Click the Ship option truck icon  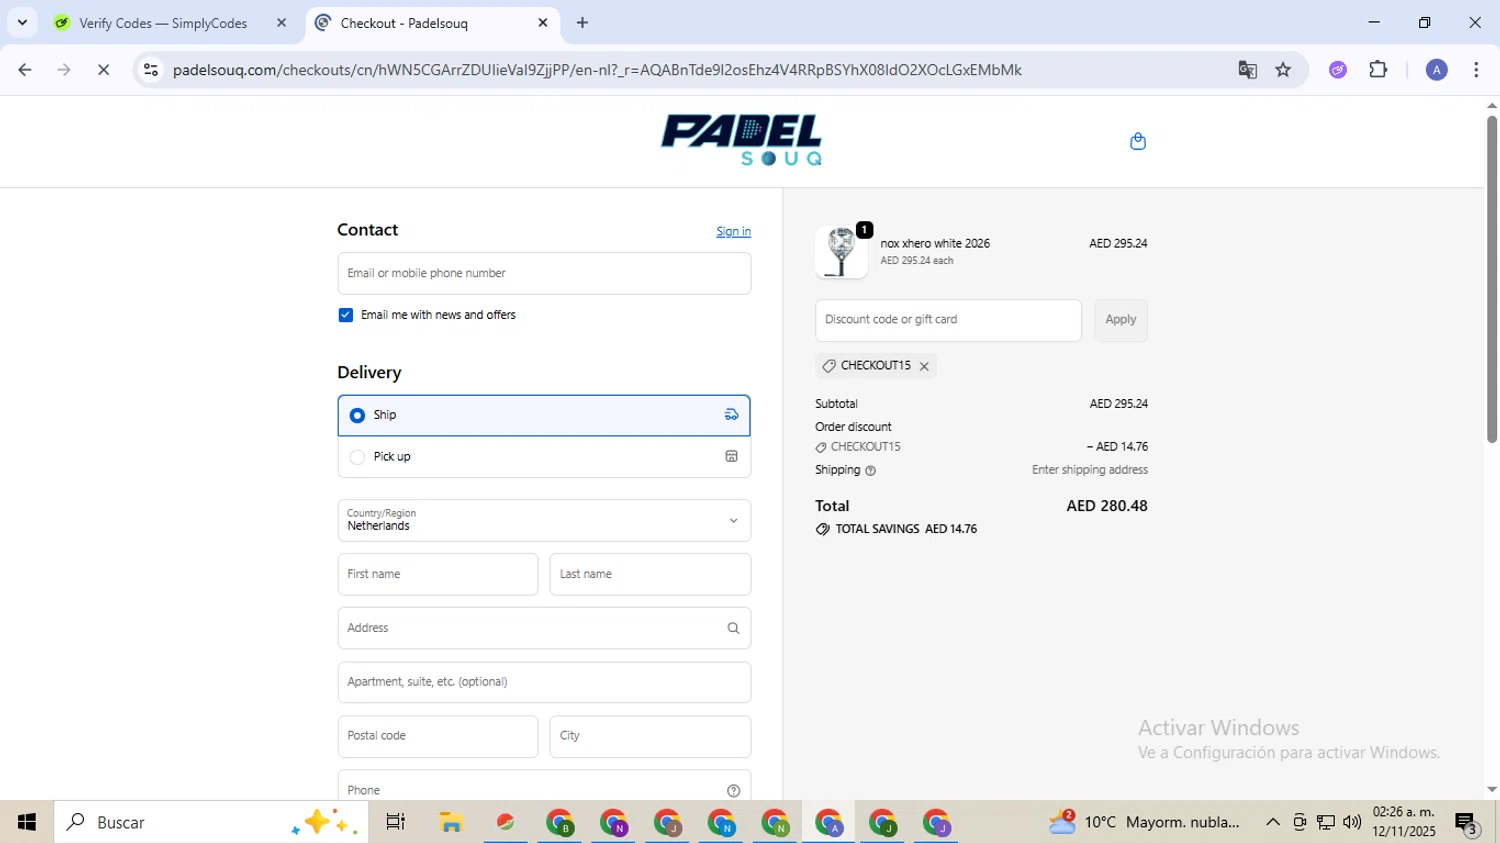(731, 415)
